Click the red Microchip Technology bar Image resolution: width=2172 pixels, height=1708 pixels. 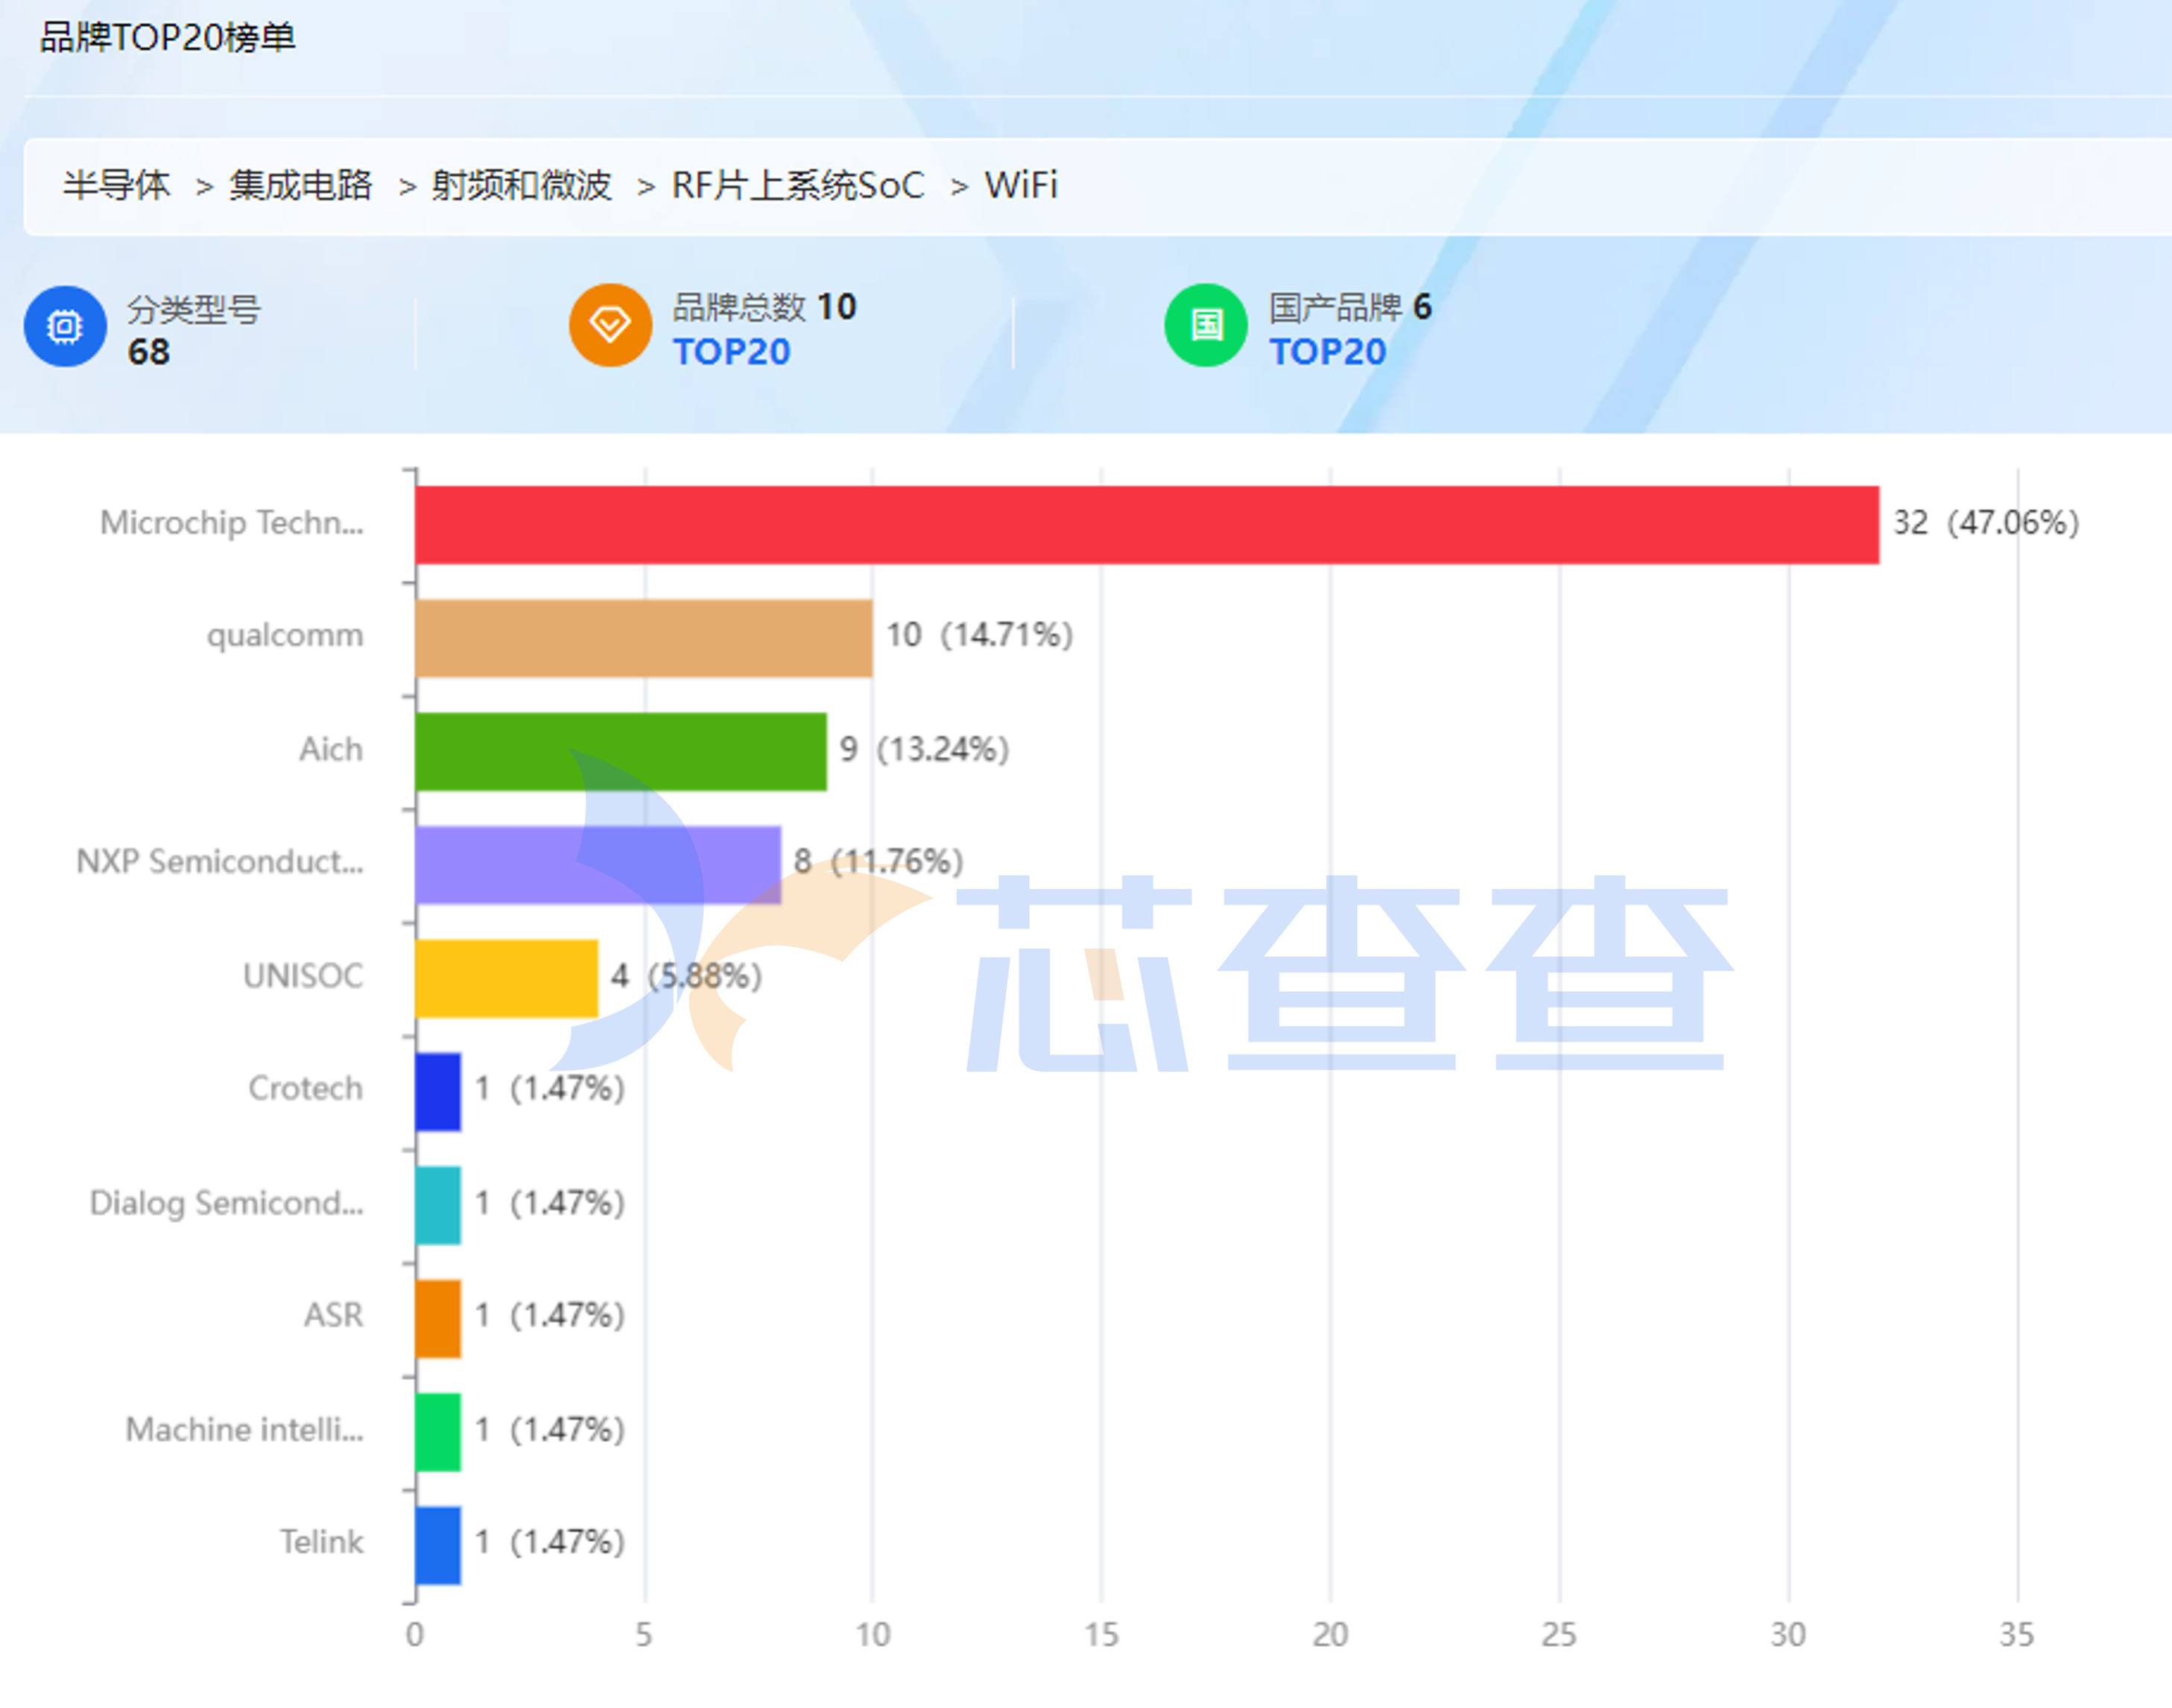click(x=1147, y=525)
